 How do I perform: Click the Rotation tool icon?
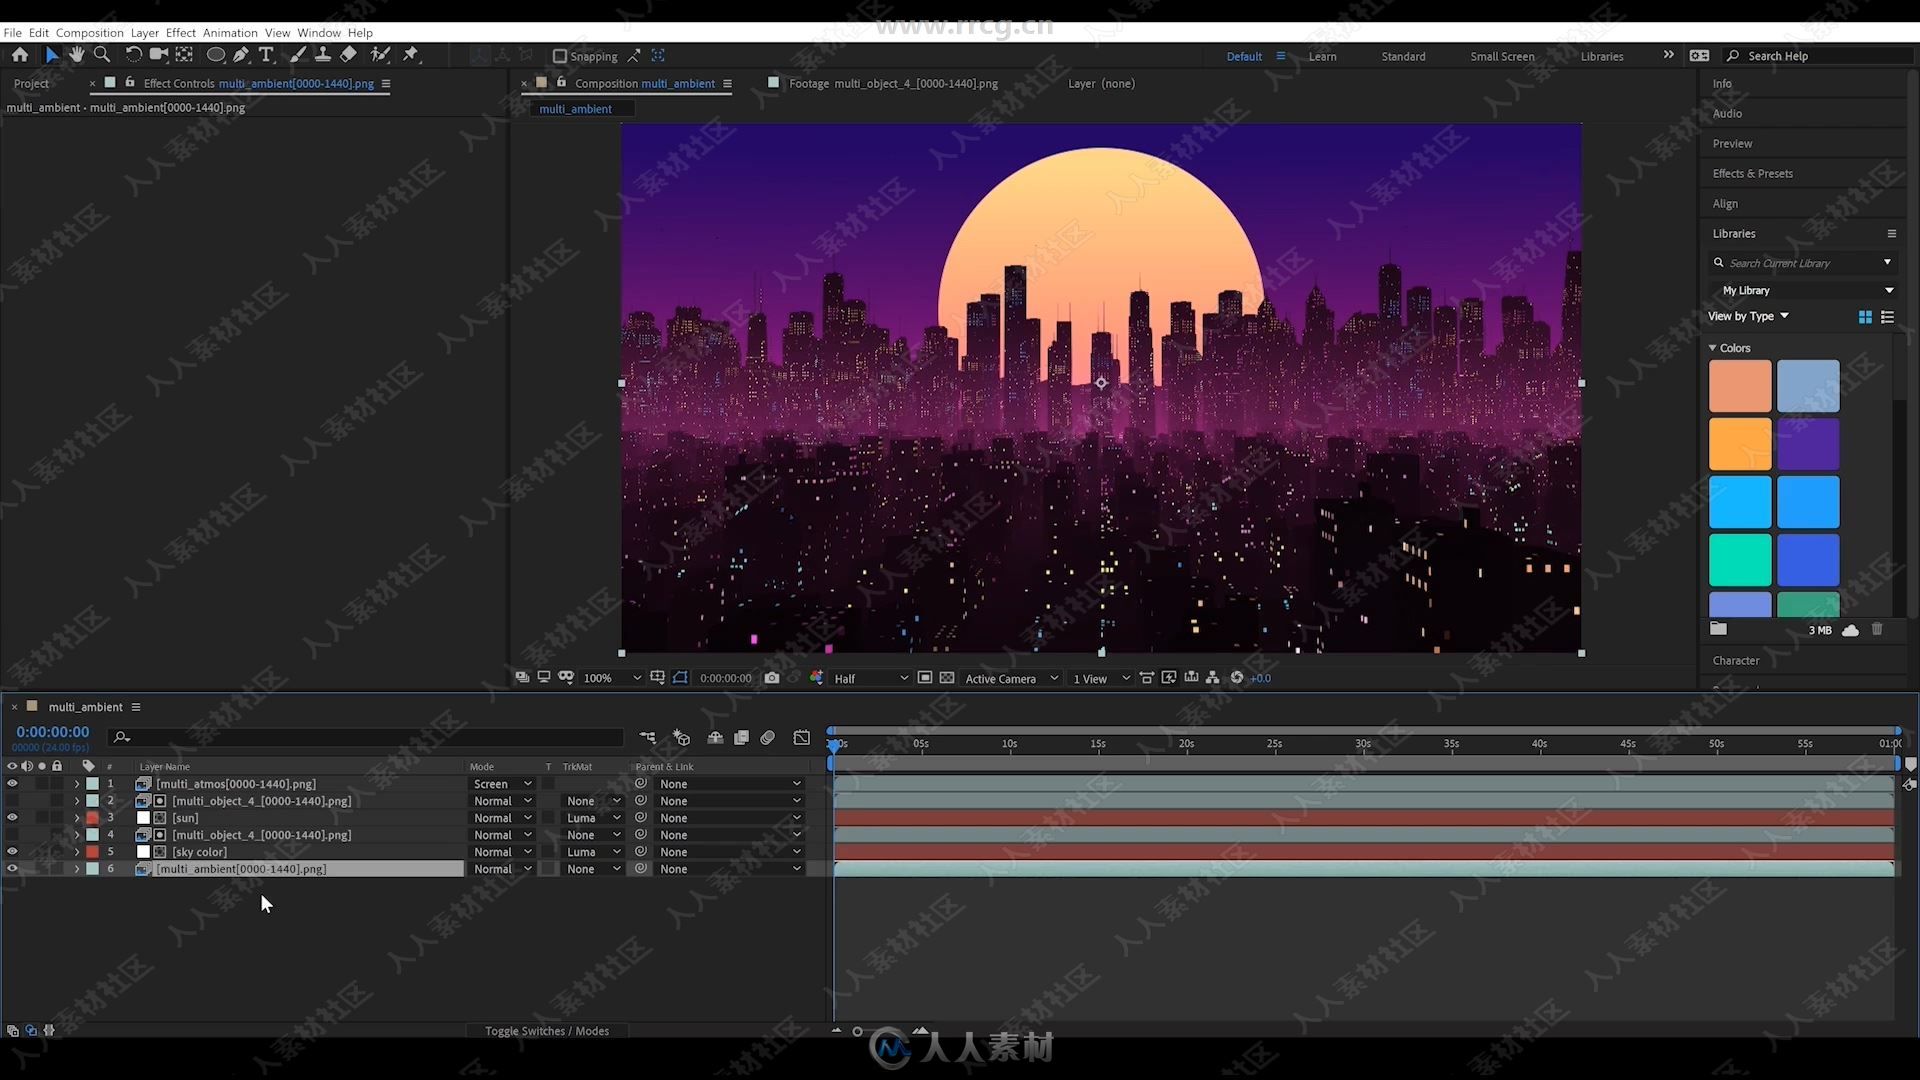click(x=133, y=55)
